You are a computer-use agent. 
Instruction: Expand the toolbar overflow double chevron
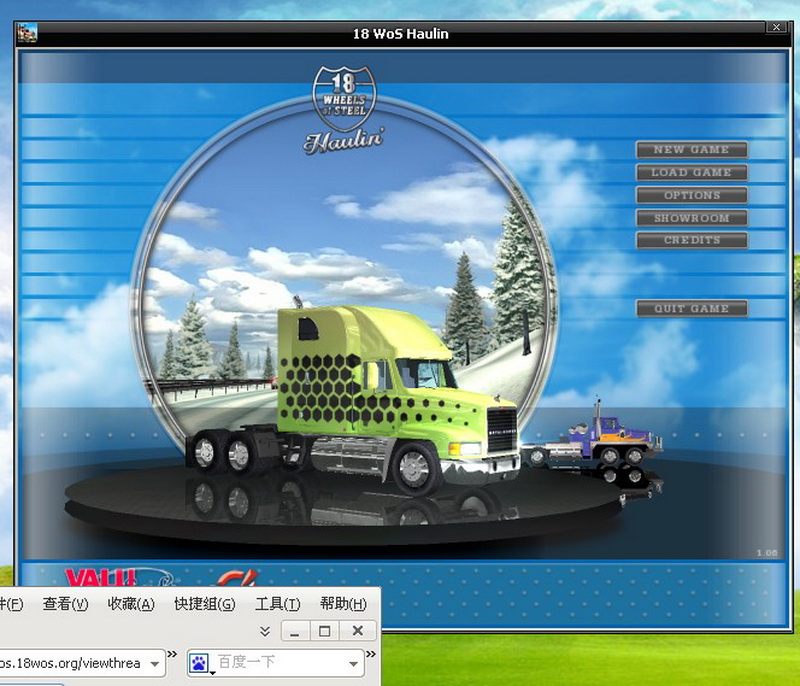pyautogui.click(x=265, y=631)
